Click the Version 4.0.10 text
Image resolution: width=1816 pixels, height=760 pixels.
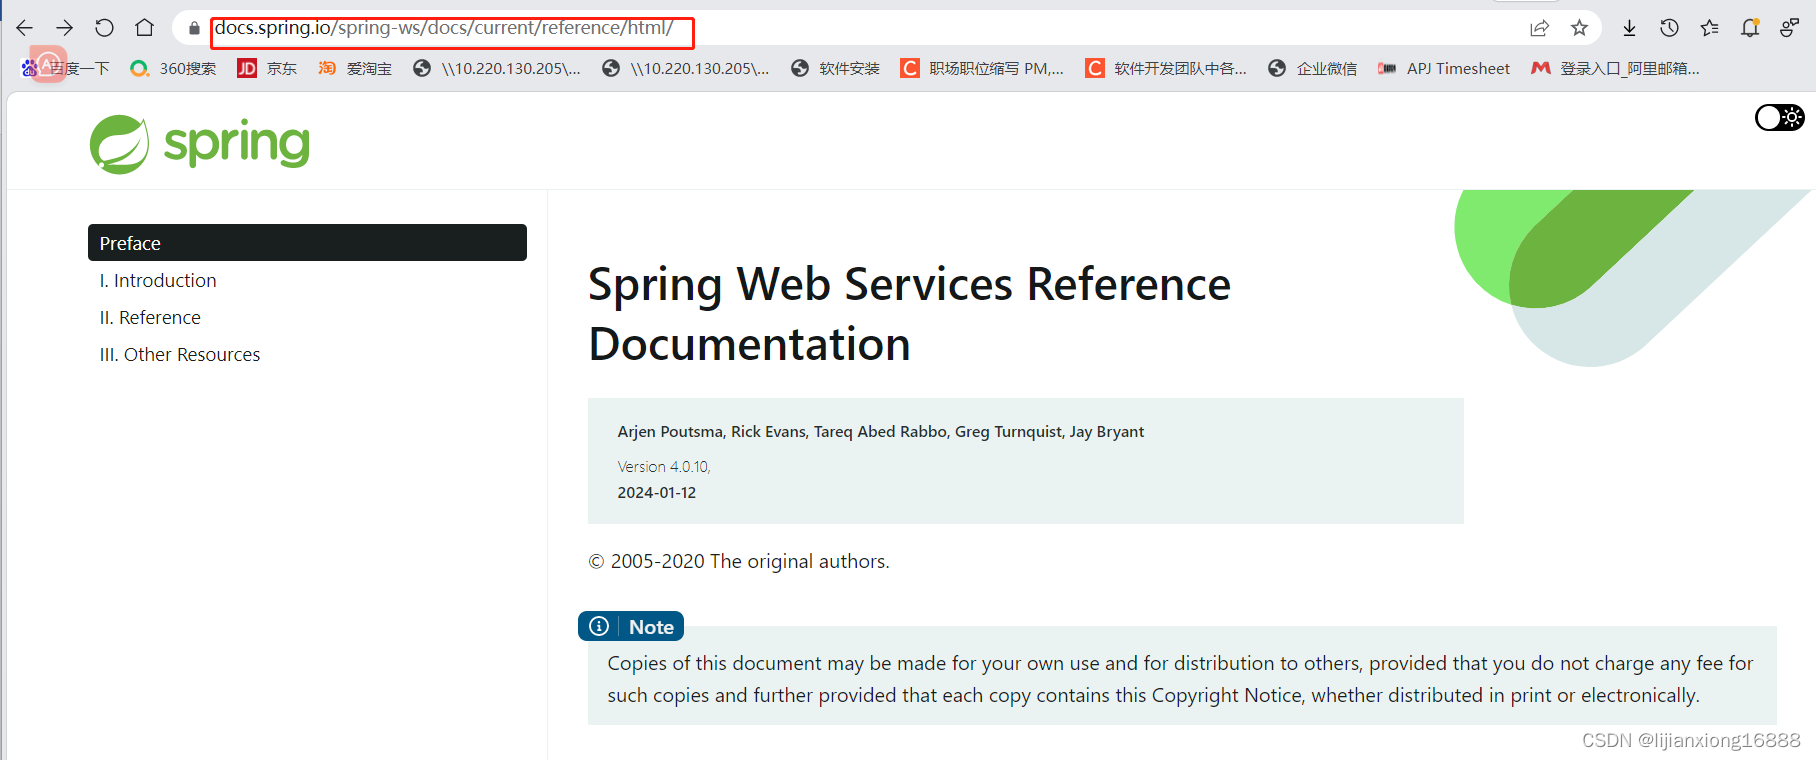(664, 467)
